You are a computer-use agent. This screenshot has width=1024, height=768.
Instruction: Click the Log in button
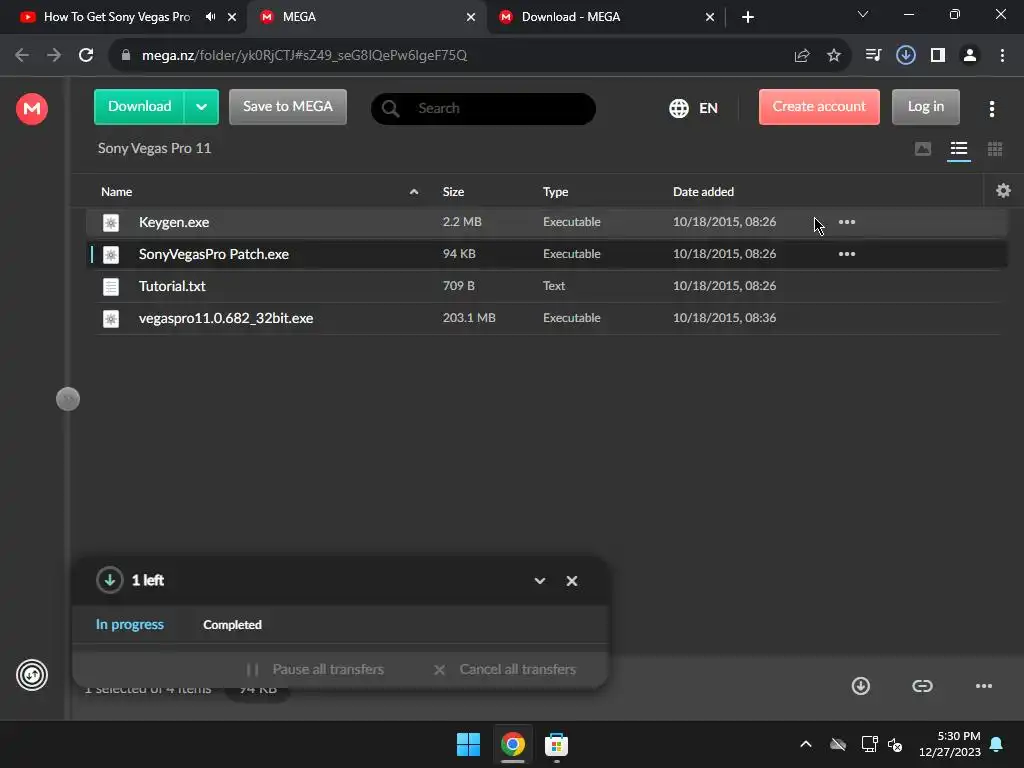(925, 107)
